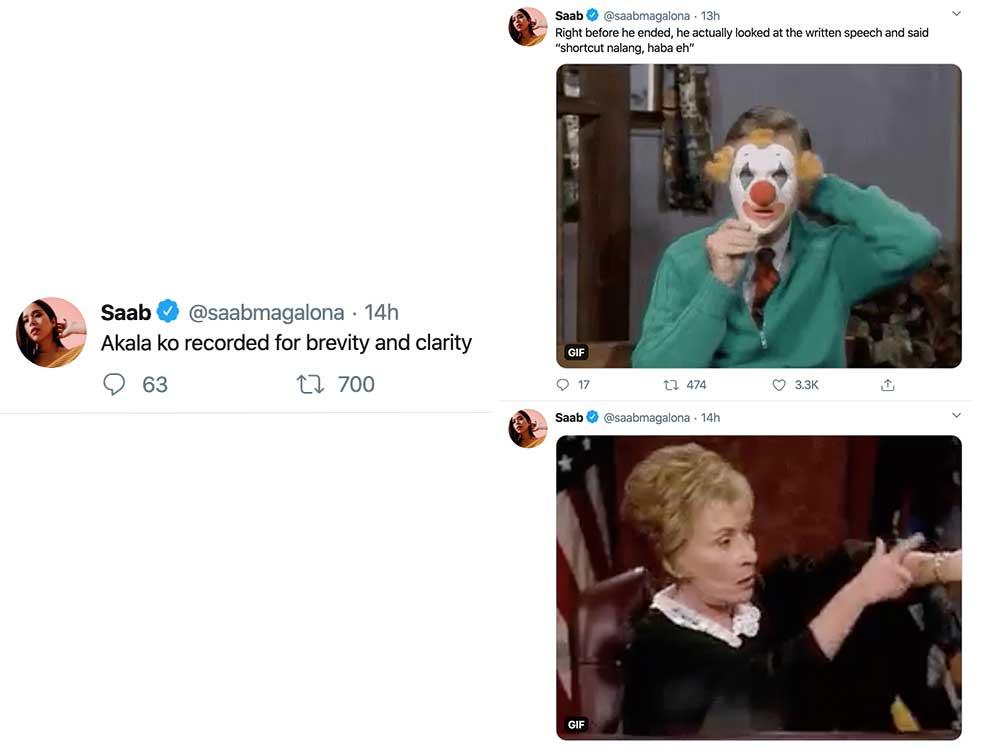Screen dimensions: 1000x750
Task: Click the verified badge on the judge GIF tweet
Action: (x=592, y=417)
